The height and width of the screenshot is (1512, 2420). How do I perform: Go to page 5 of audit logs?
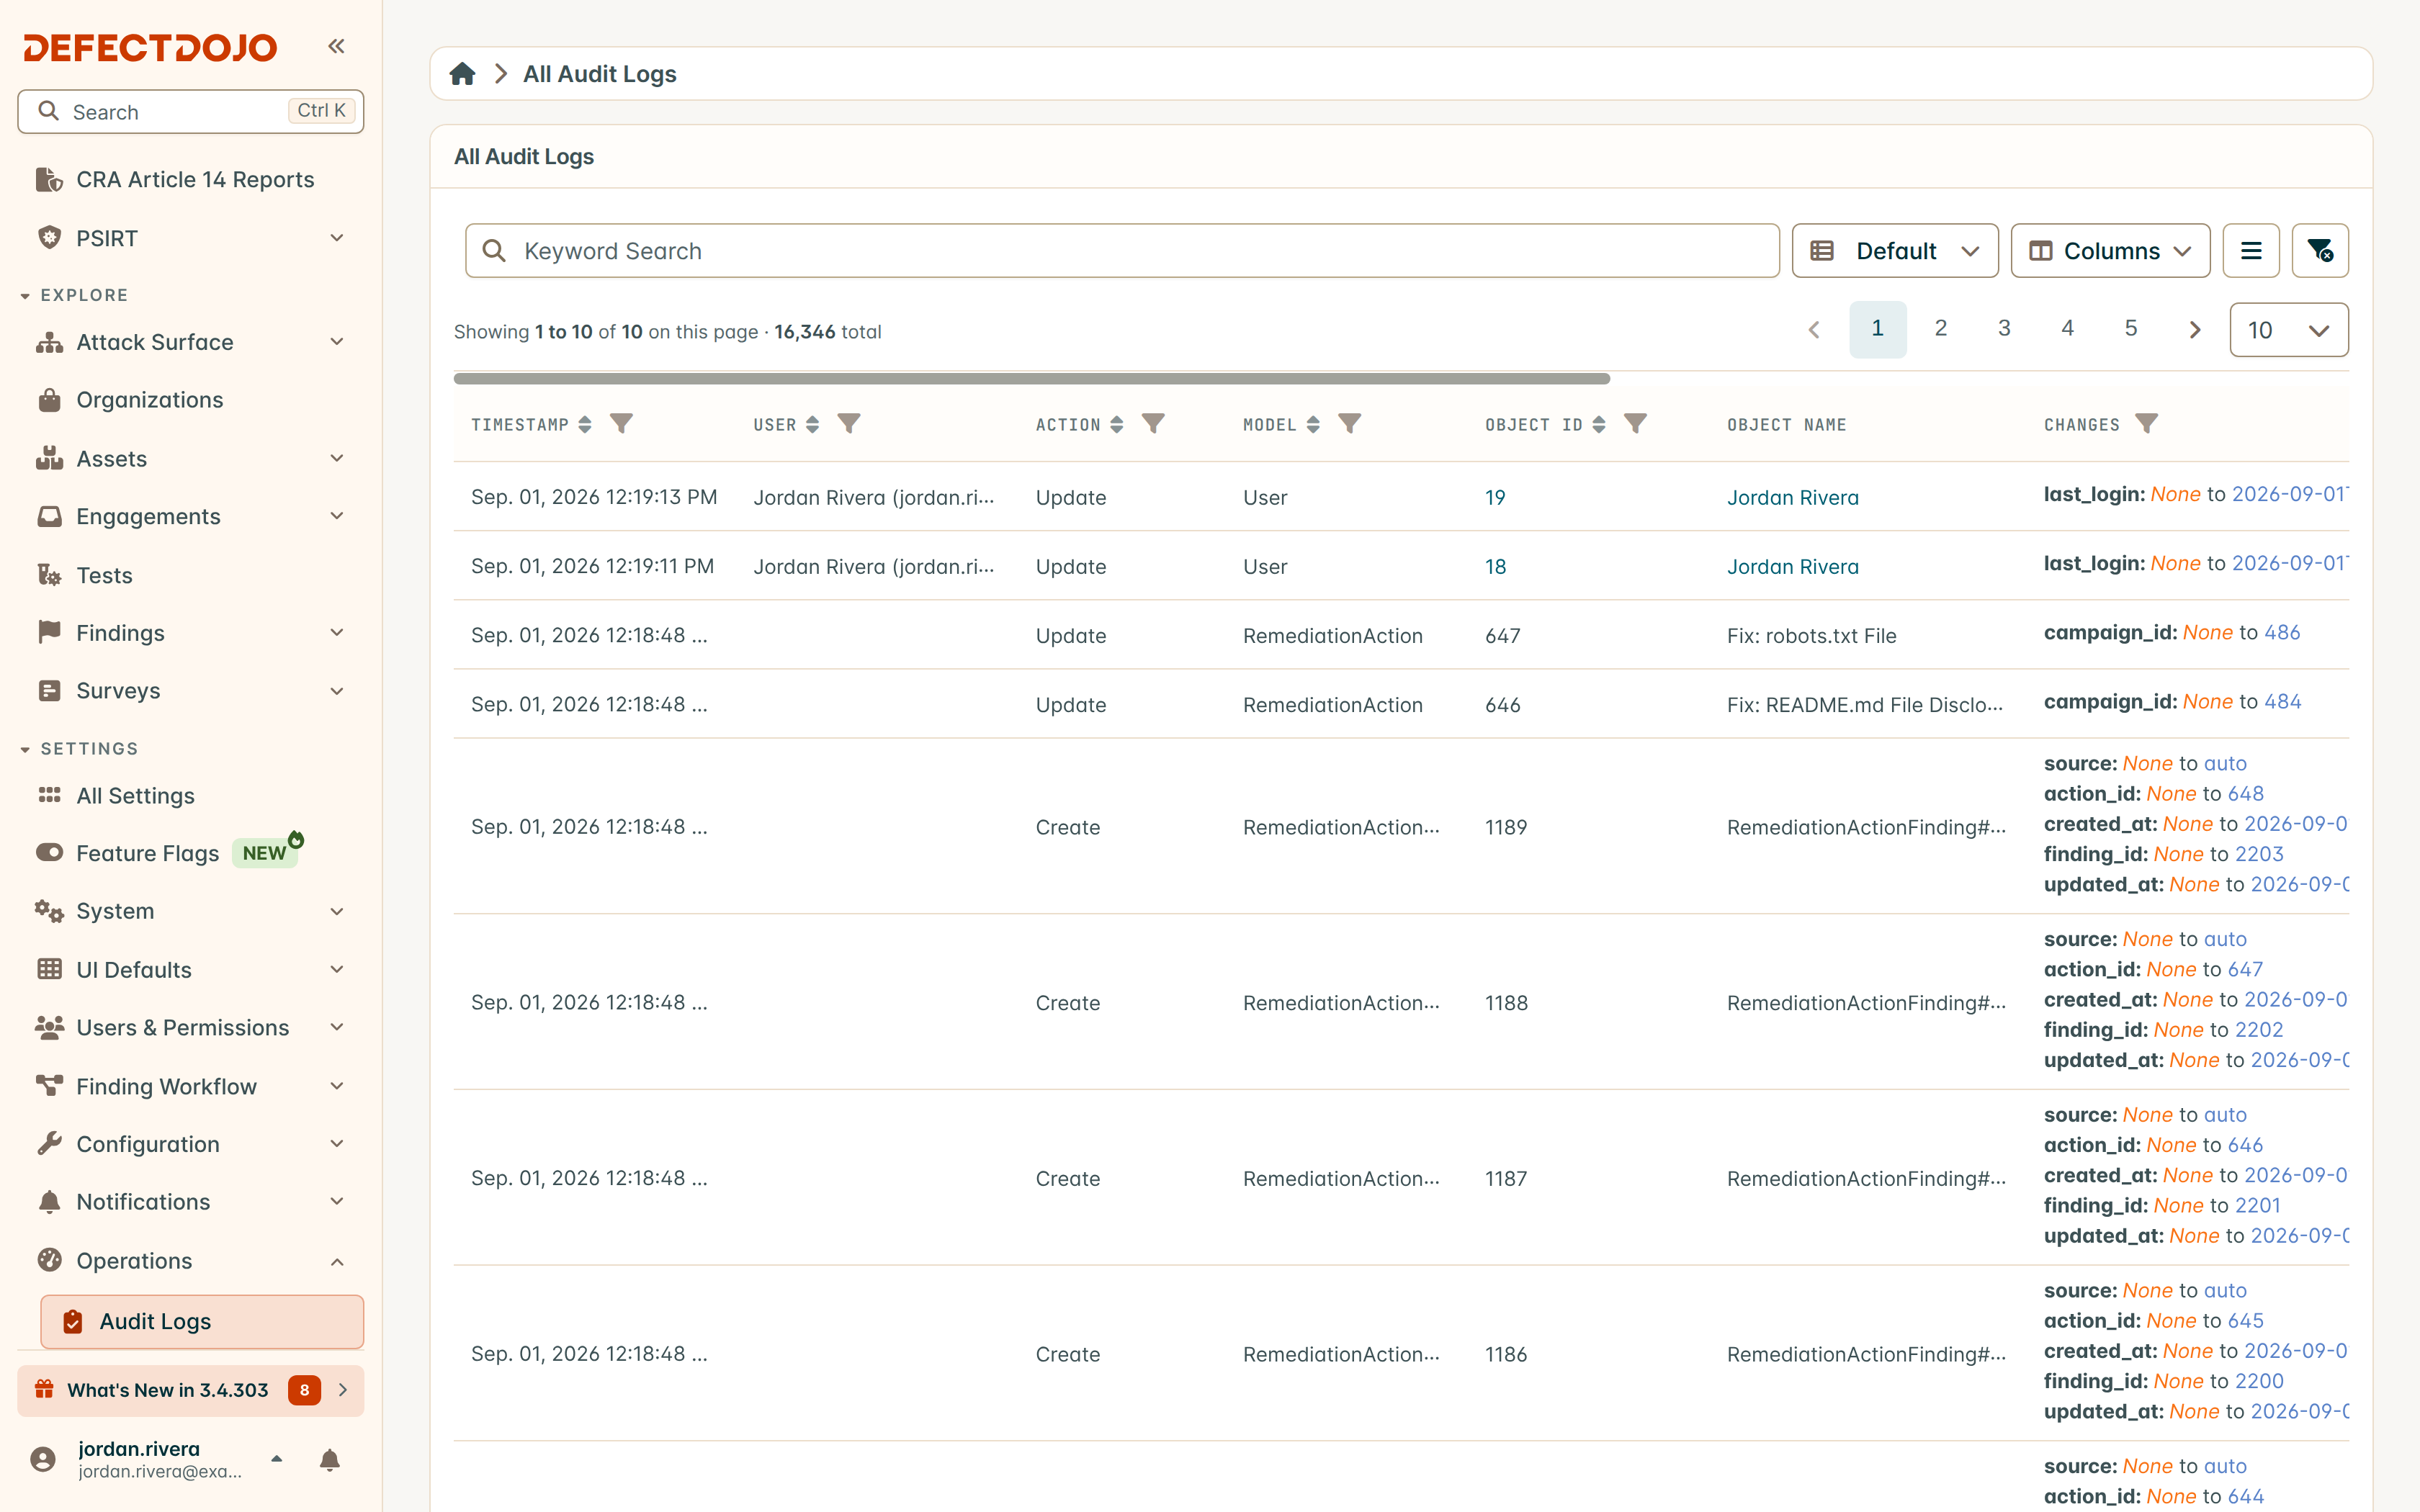coord(2131,329)
